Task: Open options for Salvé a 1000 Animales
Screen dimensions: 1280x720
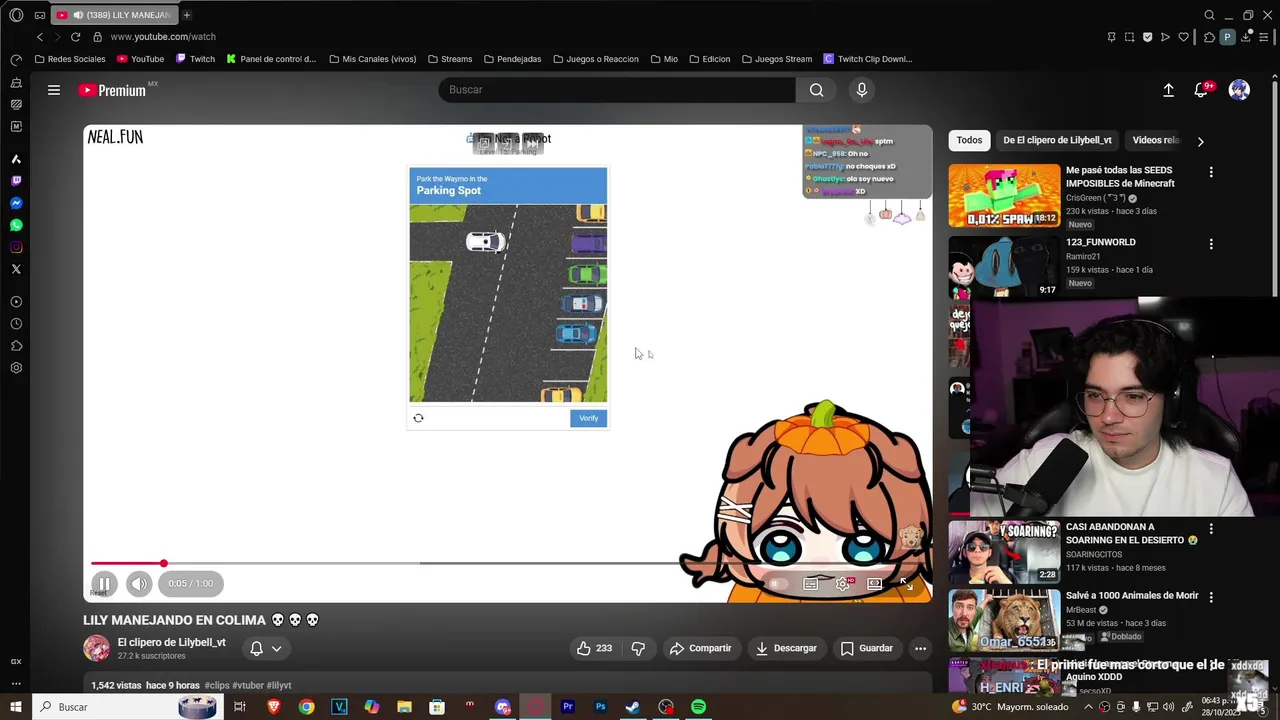Action: pyautogui.click(x=1211, y=597)
